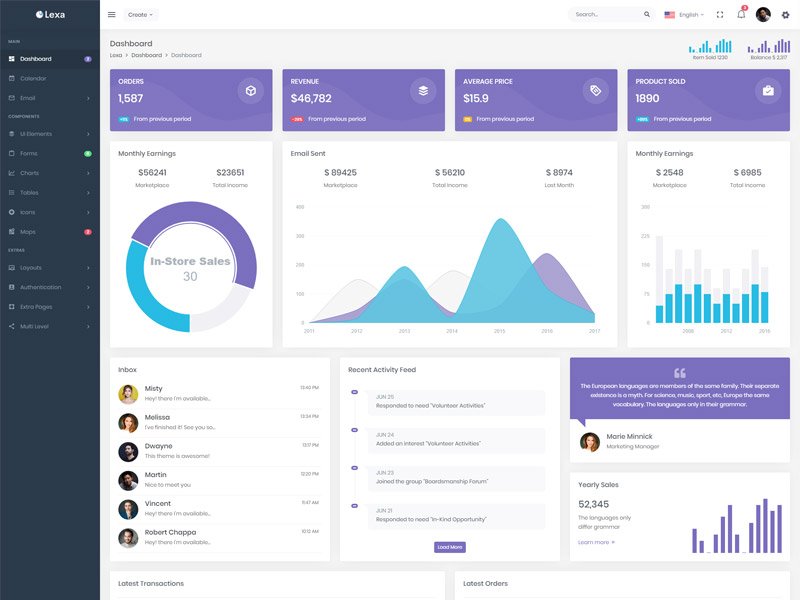Click the Orders card box icon
Image resolution: width=800 pixels, height=600 pixels.
251,91
